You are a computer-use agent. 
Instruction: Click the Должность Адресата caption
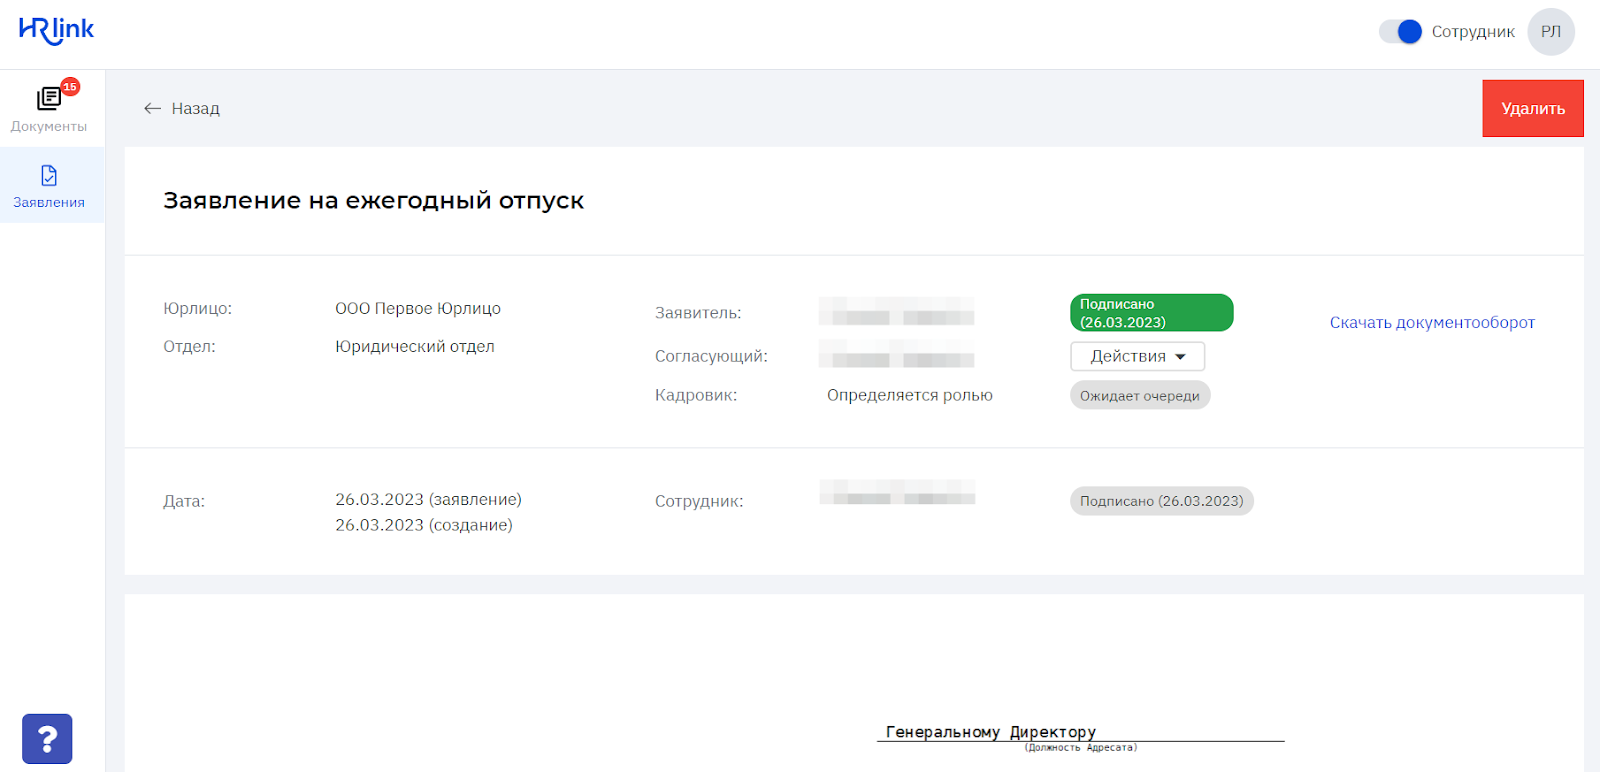pyautogui.click(x=1081, y=748)
